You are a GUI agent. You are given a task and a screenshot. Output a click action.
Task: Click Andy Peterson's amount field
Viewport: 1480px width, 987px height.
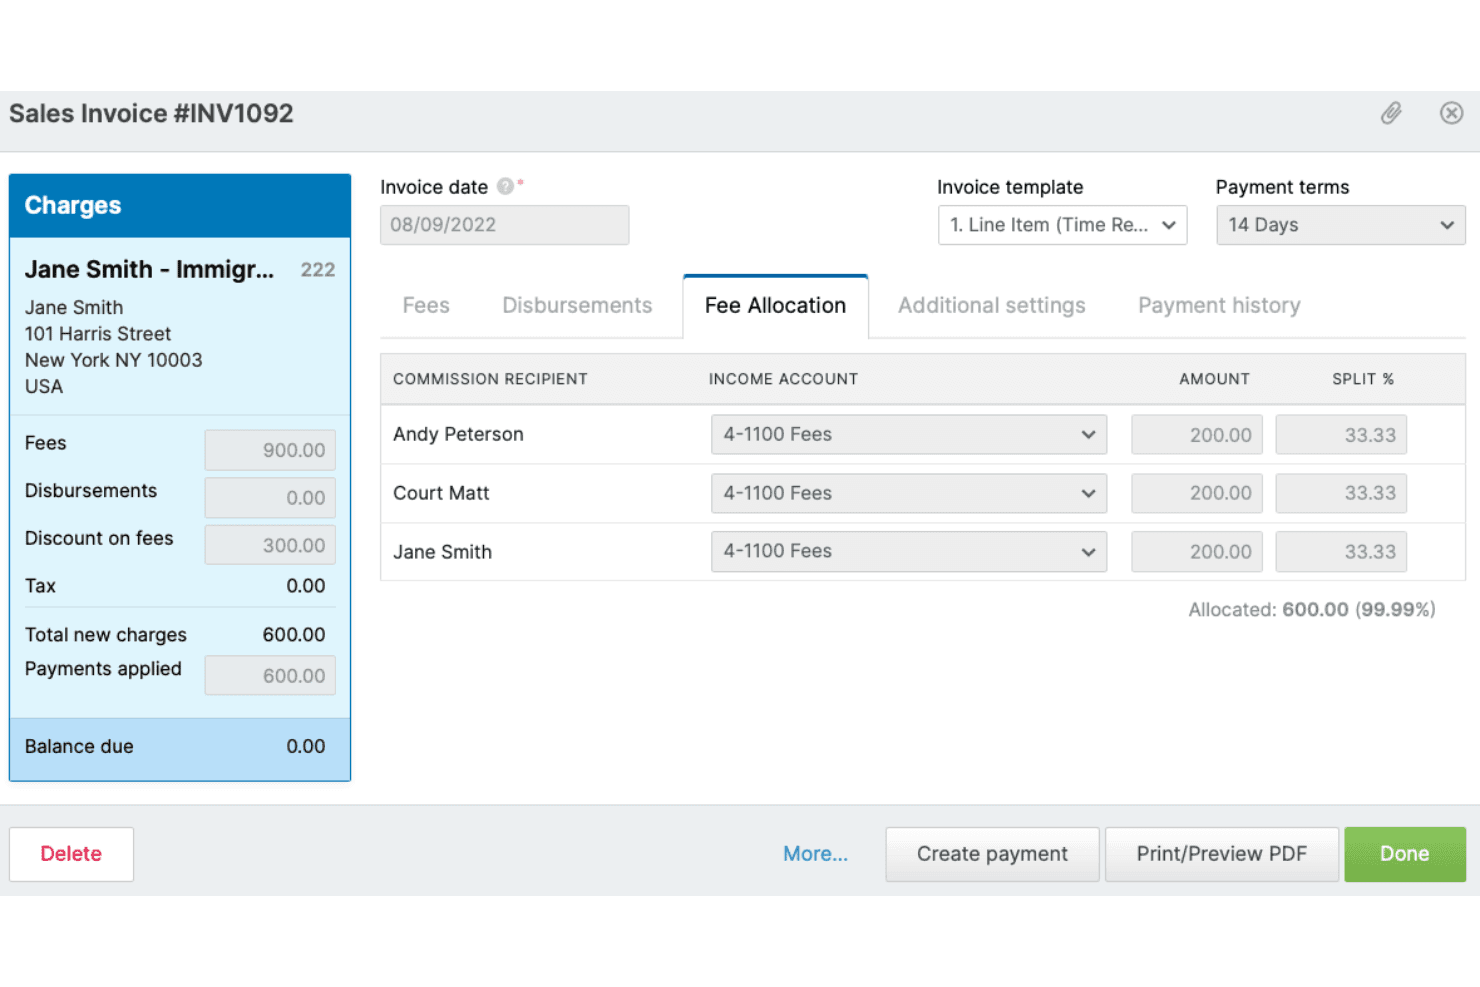pos(1197,435)
